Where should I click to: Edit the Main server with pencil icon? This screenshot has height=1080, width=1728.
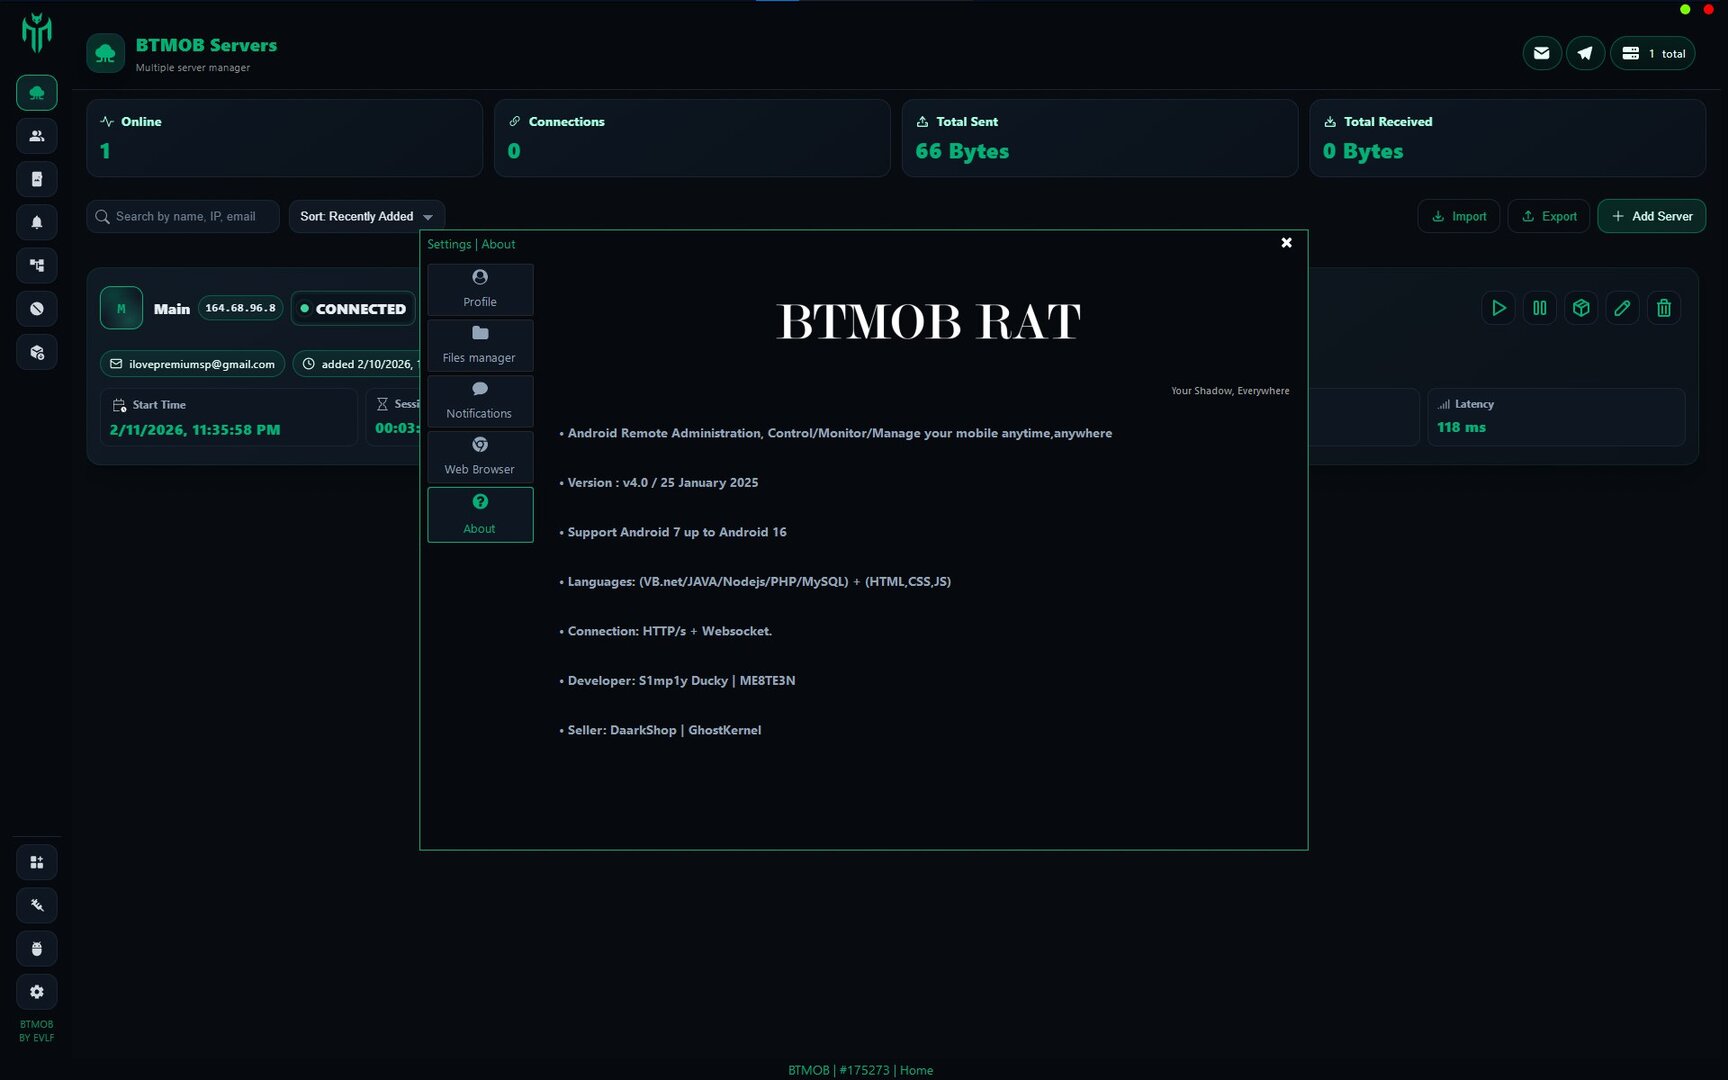tap(1622, 308)
